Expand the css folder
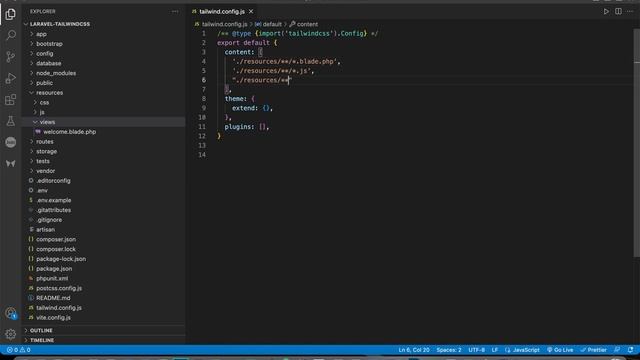The height and width of the screenshot is (360, 640). click(x=44, y=102)
